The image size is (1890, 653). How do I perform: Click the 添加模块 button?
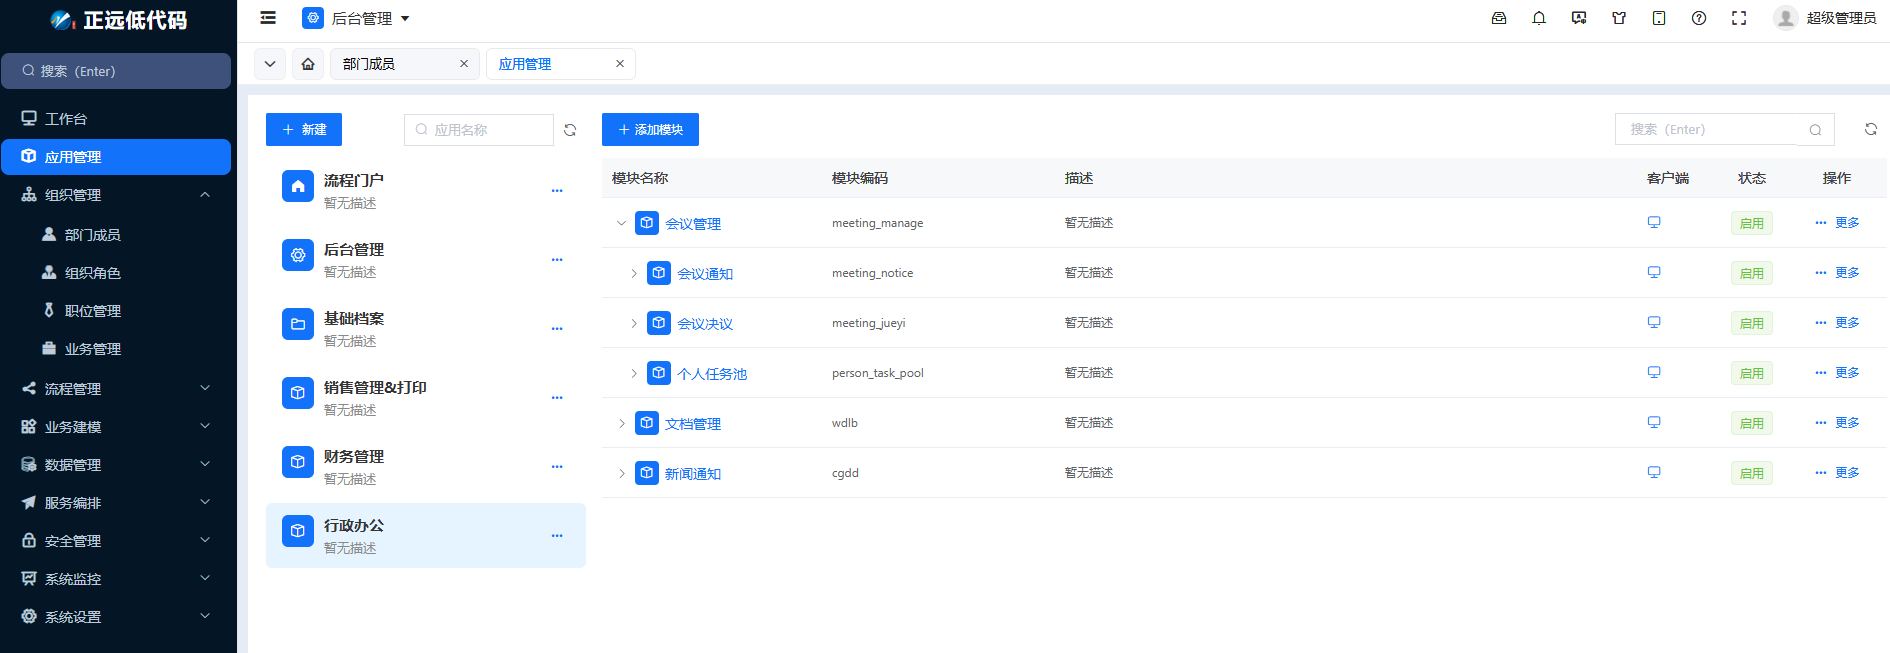pos(650,130)
